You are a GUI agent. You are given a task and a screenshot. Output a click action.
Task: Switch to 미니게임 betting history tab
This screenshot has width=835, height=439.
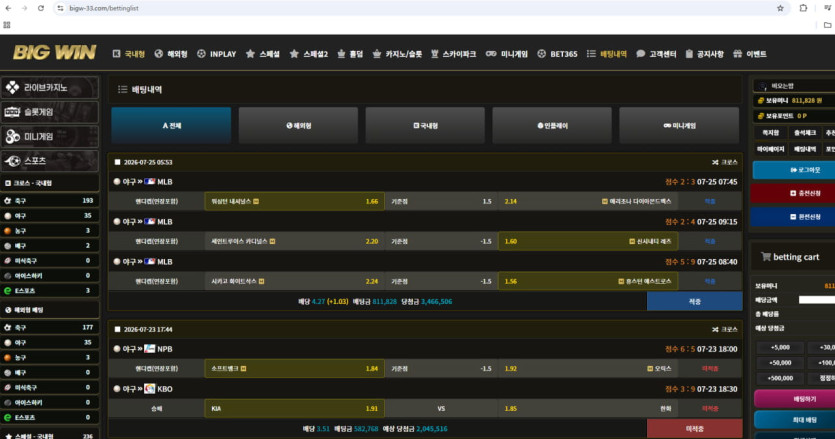pos(679,126)
